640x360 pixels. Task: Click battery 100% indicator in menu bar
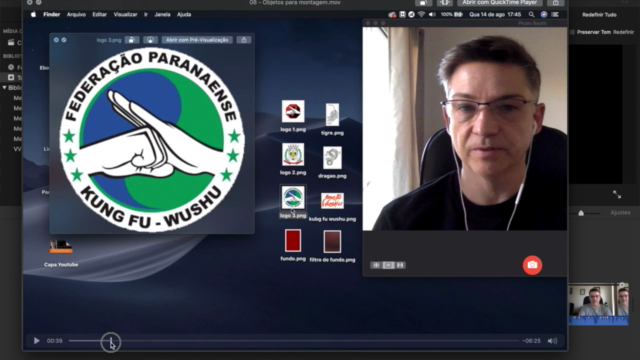point(451,14)
